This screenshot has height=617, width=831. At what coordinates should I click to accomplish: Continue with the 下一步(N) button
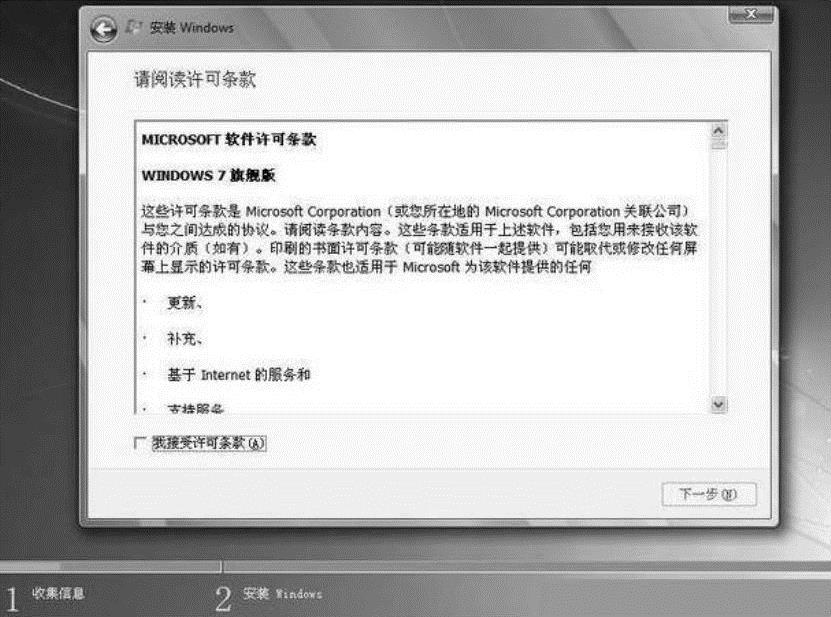(x=709, y=495)
